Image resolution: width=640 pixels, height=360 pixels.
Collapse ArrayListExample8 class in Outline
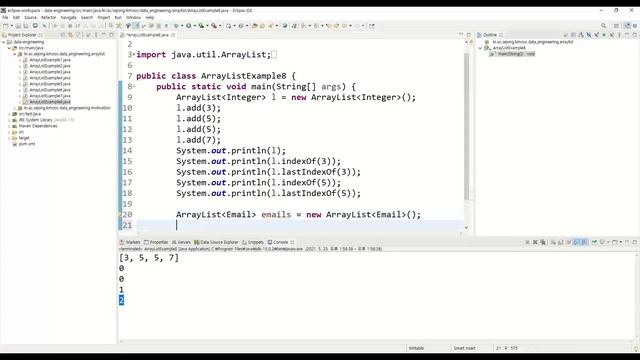[480, 48]
